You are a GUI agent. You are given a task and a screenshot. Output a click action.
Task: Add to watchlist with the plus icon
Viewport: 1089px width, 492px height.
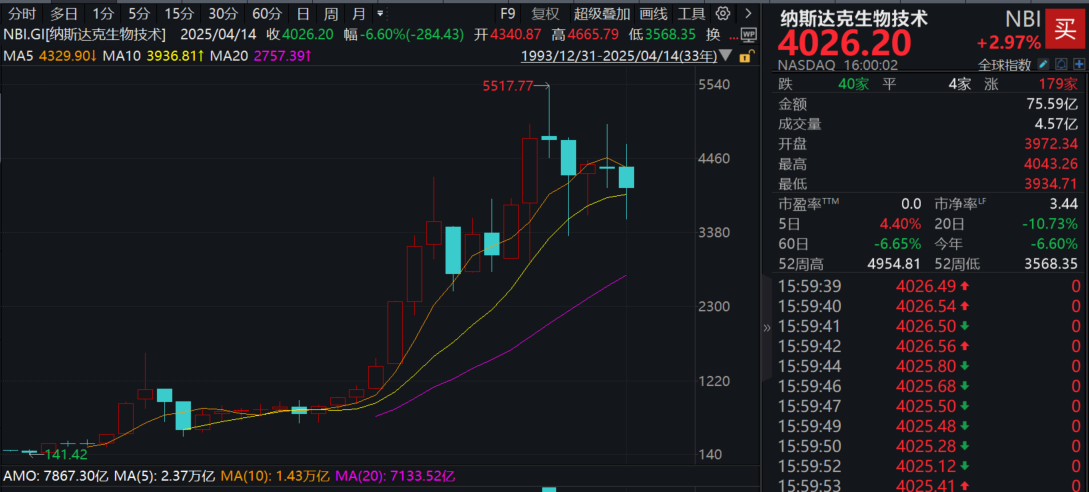pos(1079,64)
